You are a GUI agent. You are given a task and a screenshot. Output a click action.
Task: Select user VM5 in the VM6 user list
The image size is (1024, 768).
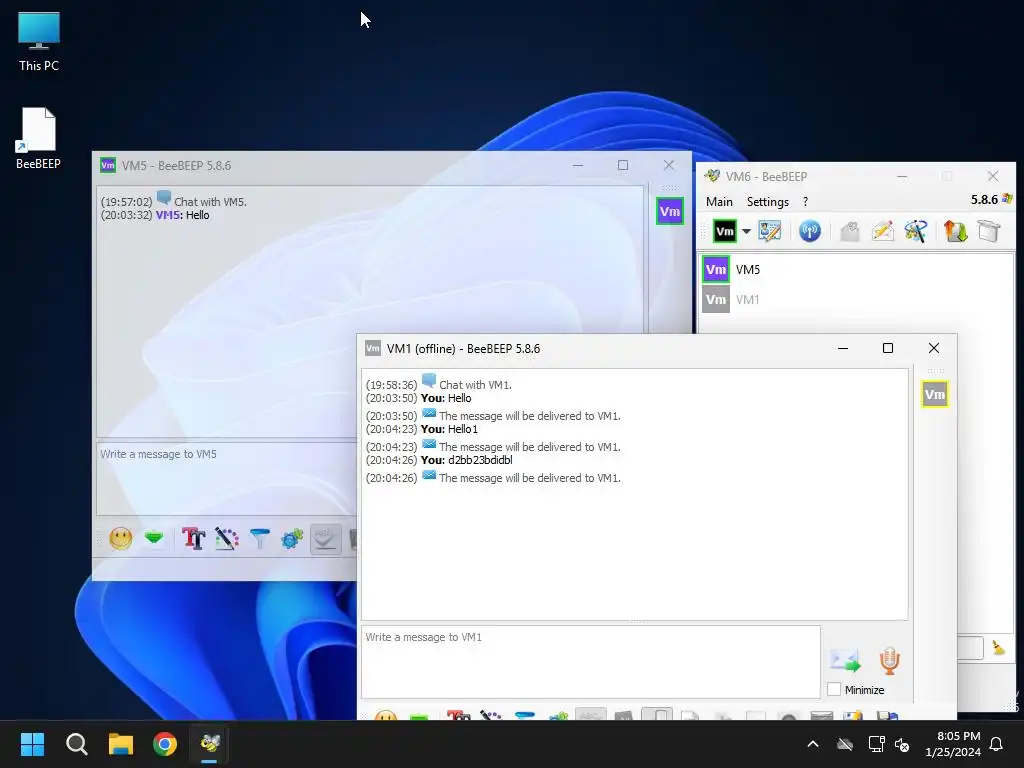pos(856,269)
